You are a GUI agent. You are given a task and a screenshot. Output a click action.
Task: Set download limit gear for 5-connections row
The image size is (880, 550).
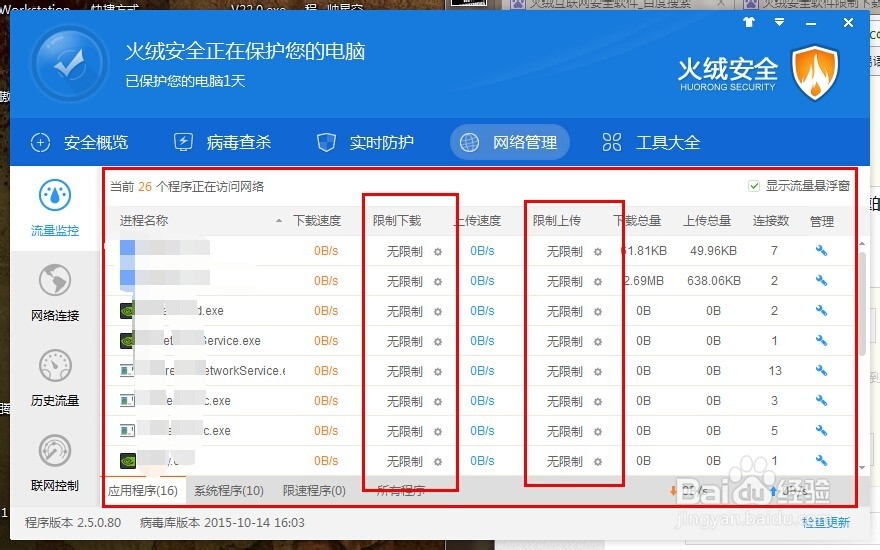click(438, 432)
